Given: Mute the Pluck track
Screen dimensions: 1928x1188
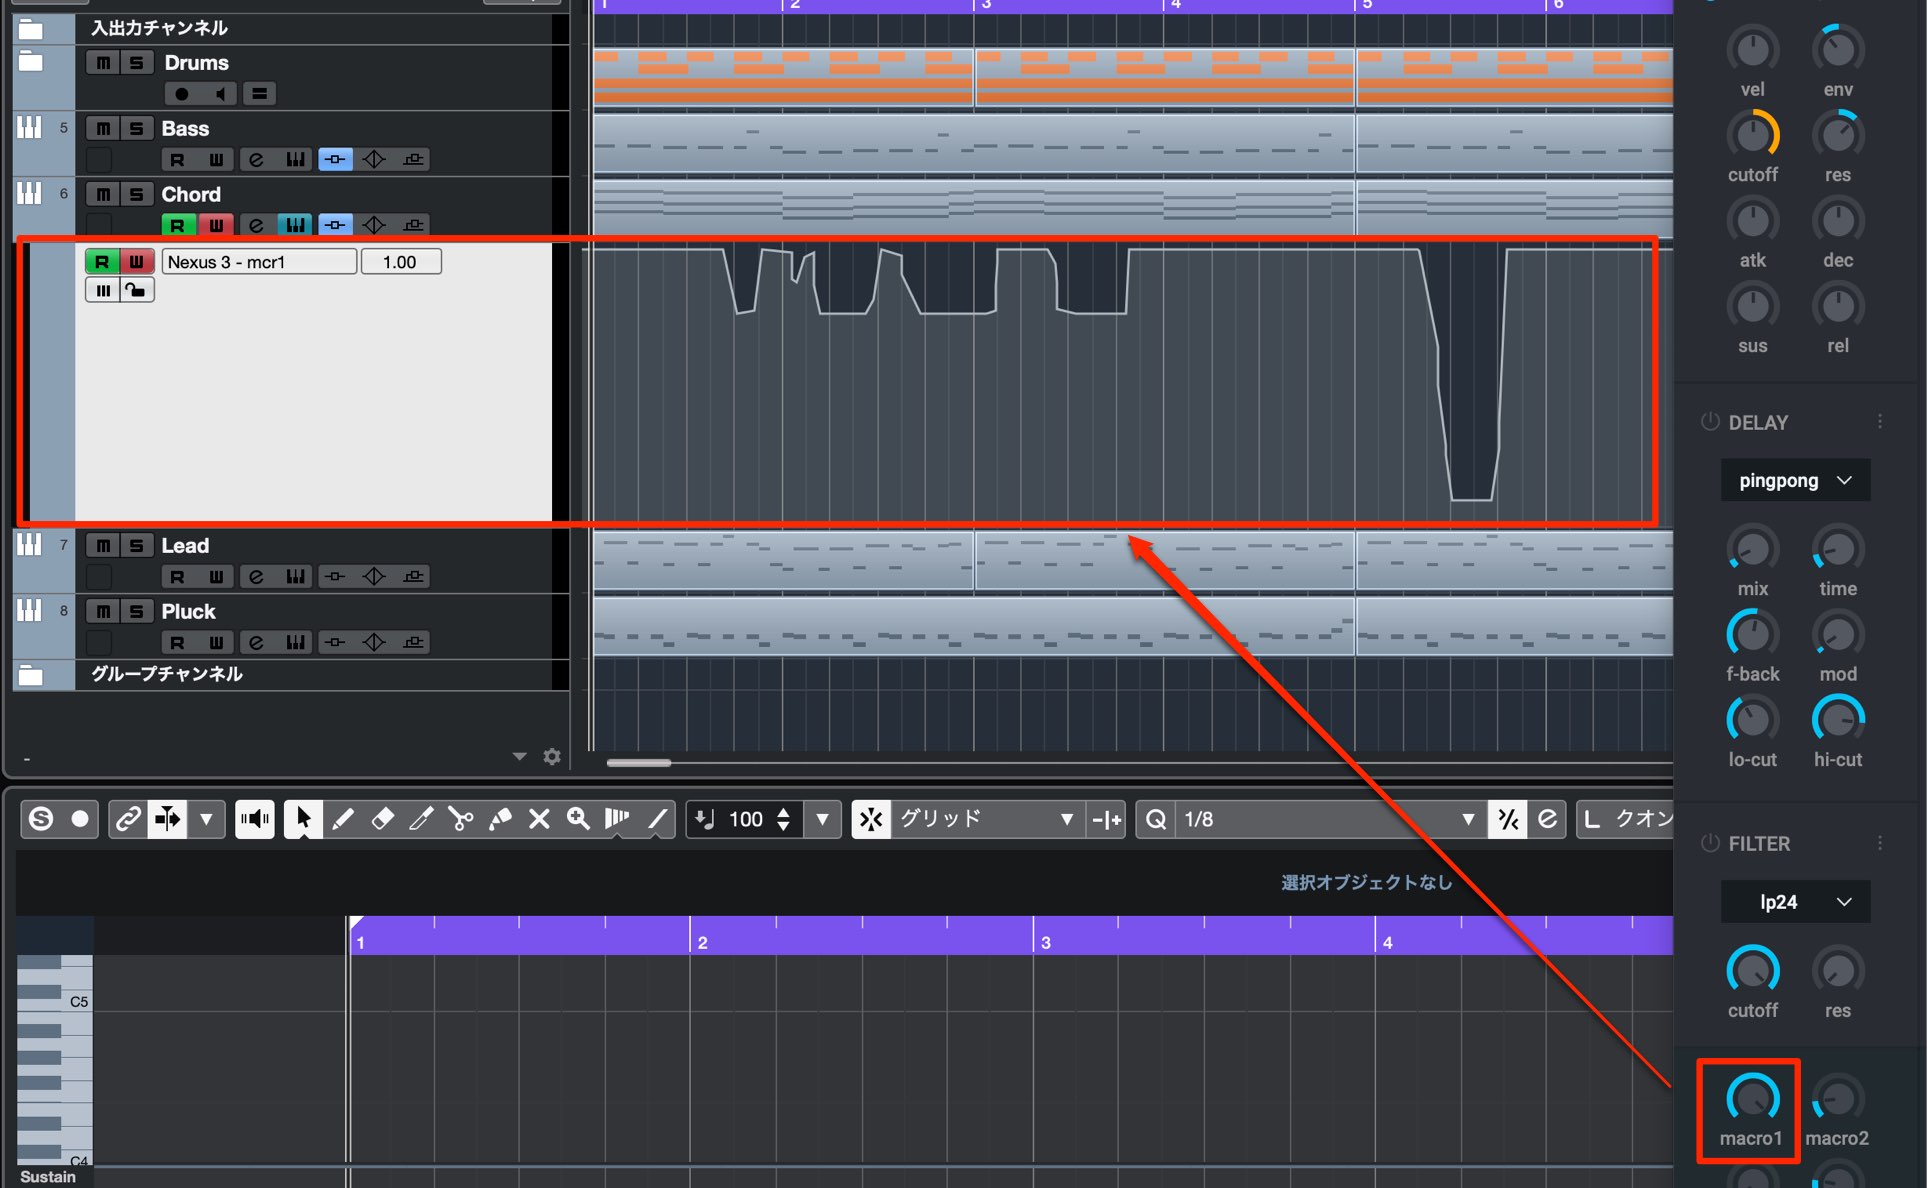Looking at the screenshot, I should (103, 611).
